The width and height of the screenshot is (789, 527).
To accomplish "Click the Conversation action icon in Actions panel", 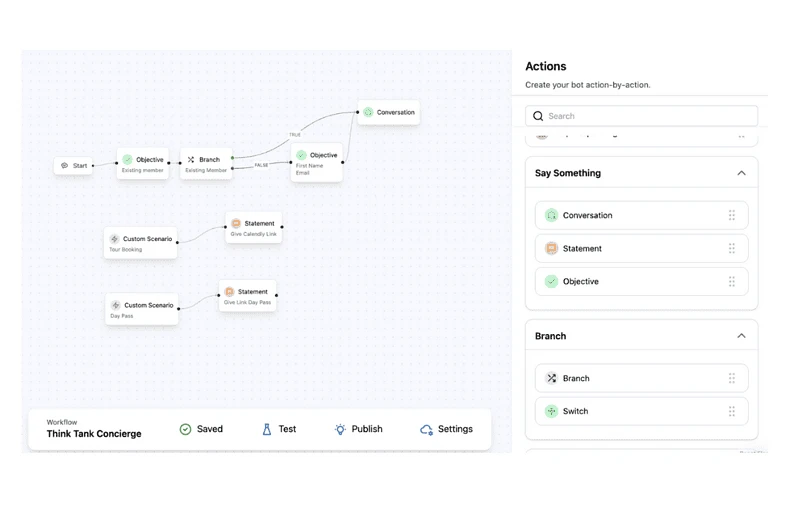I will coord(551,215).
